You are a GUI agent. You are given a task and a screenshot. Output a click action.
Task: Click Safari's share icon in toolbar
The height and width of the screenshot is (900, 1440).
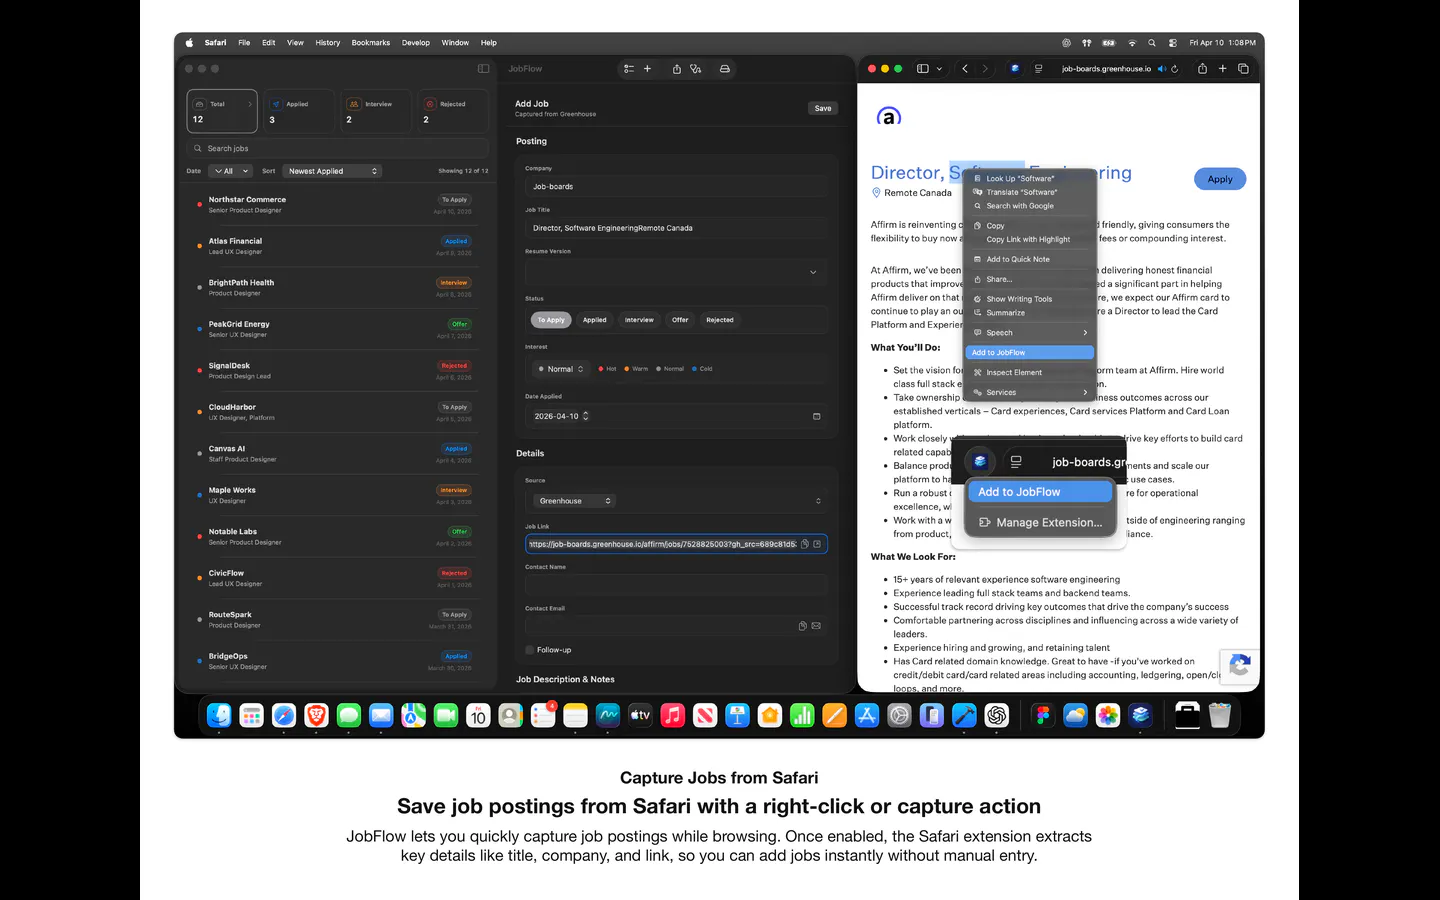[x=1202, y=69]
